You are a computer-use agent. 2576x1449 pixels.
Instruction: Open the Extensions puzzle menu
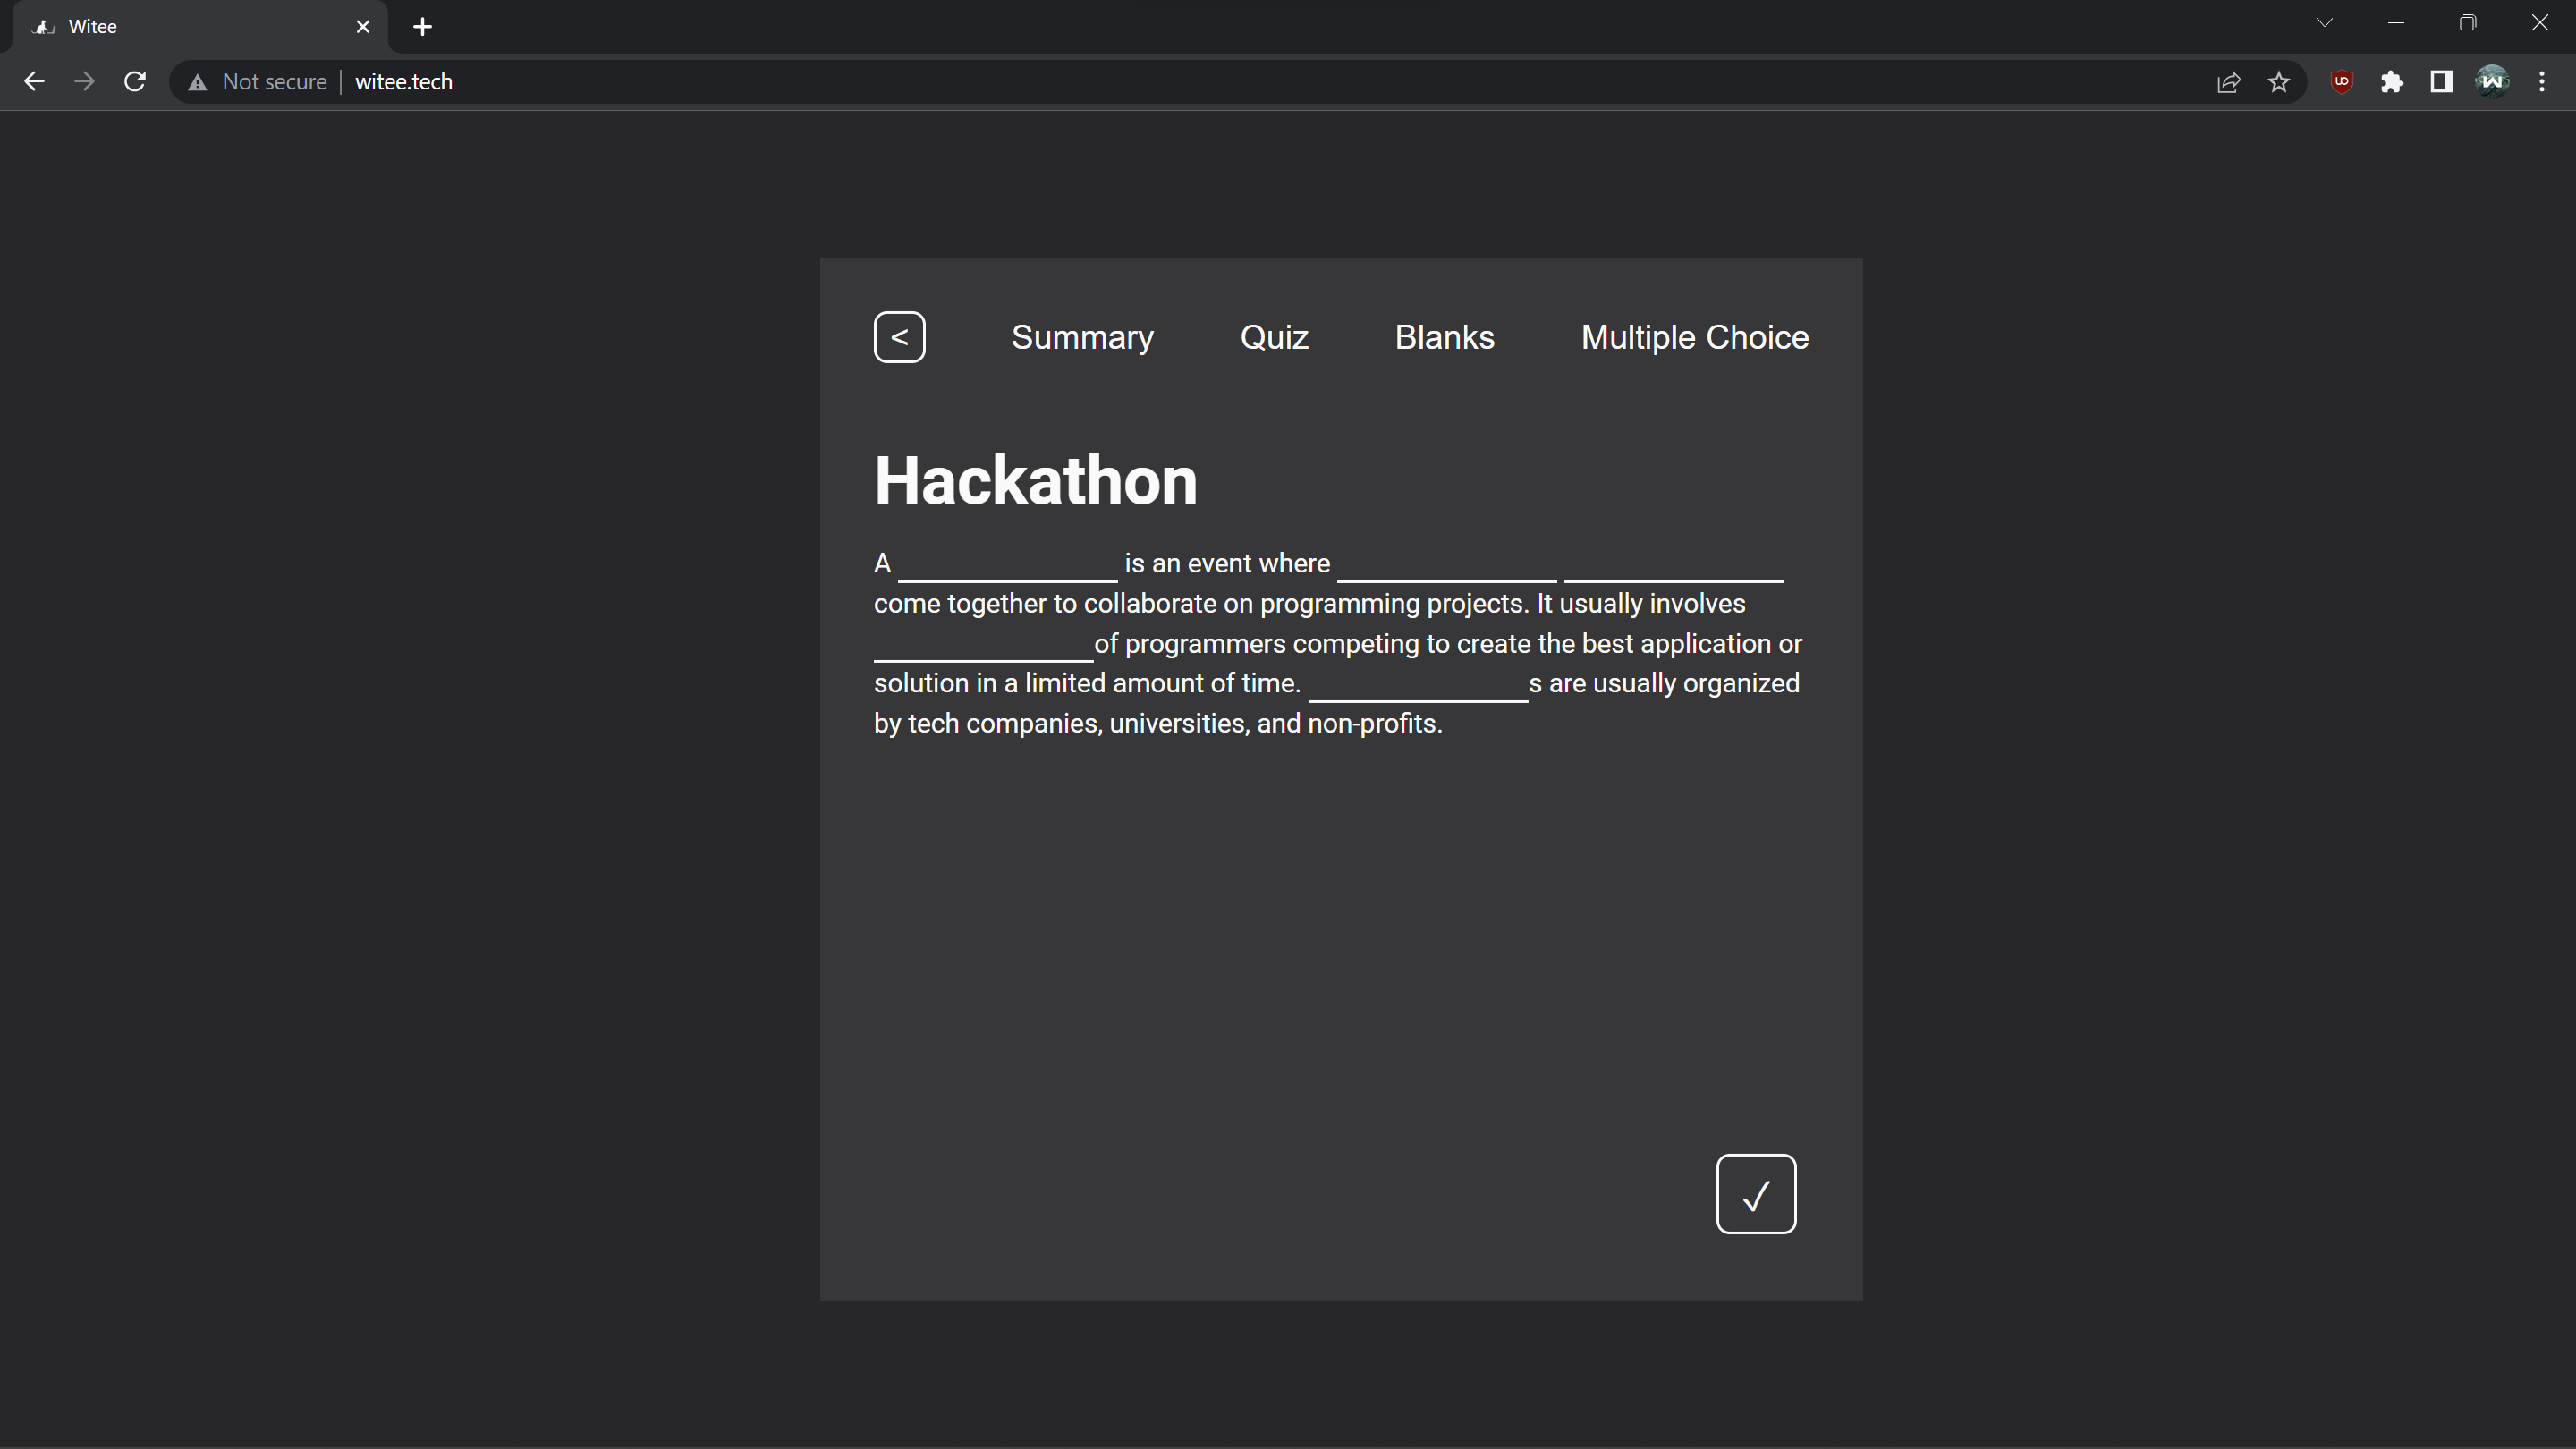click(2391, 82)
